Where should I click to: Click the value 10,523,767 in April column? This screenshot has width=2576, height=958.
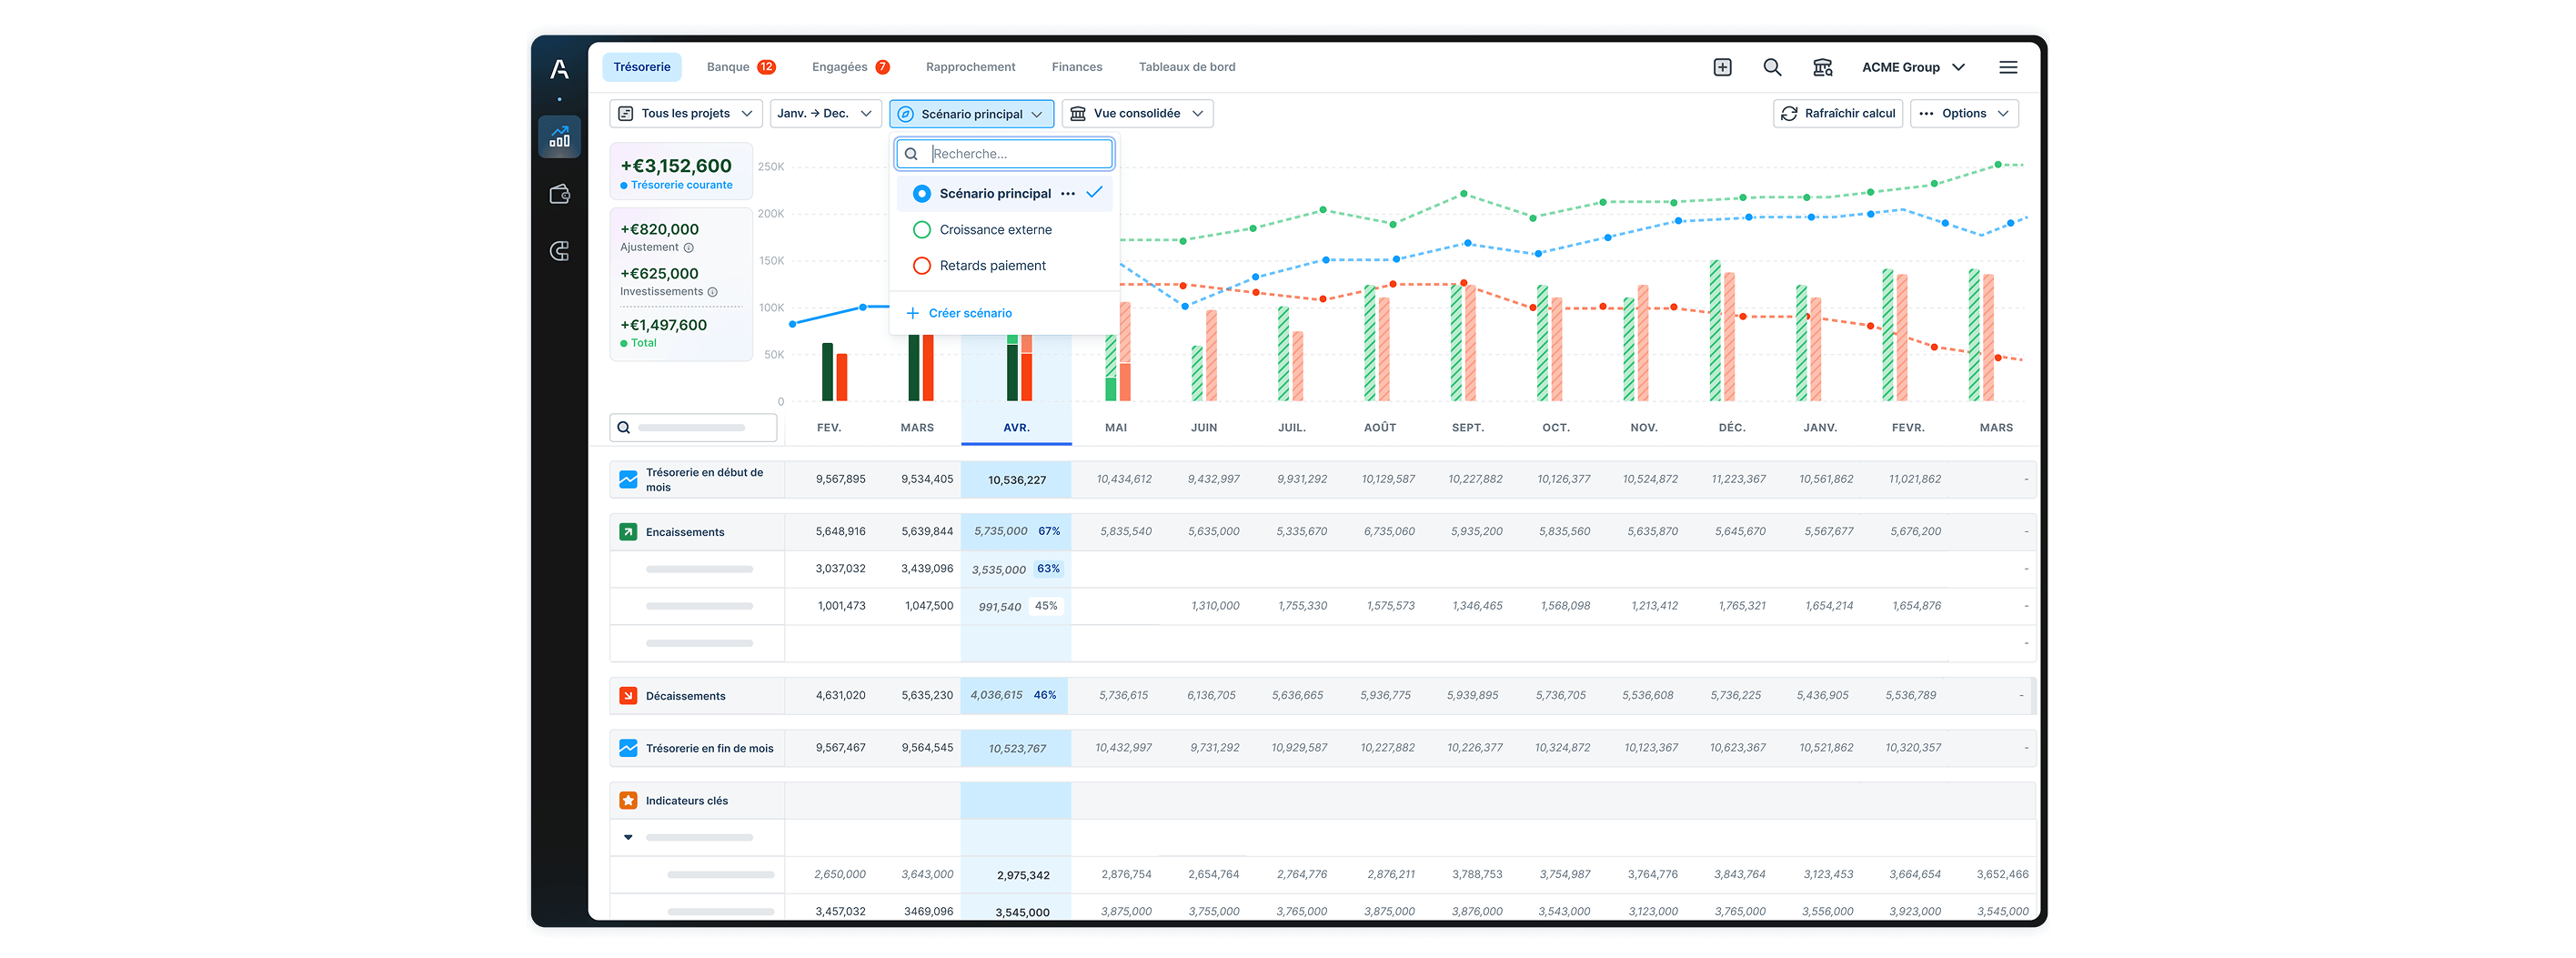click(1017, 749)
